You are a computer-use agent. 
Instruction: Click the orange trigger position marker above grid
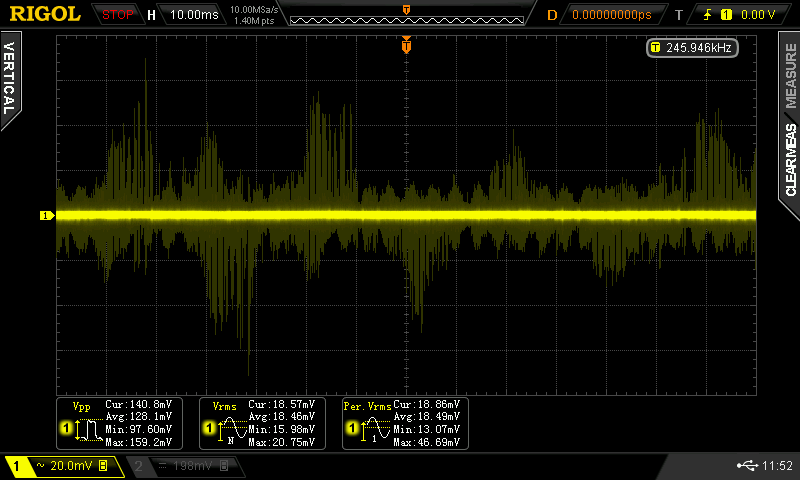coord(406,45)
